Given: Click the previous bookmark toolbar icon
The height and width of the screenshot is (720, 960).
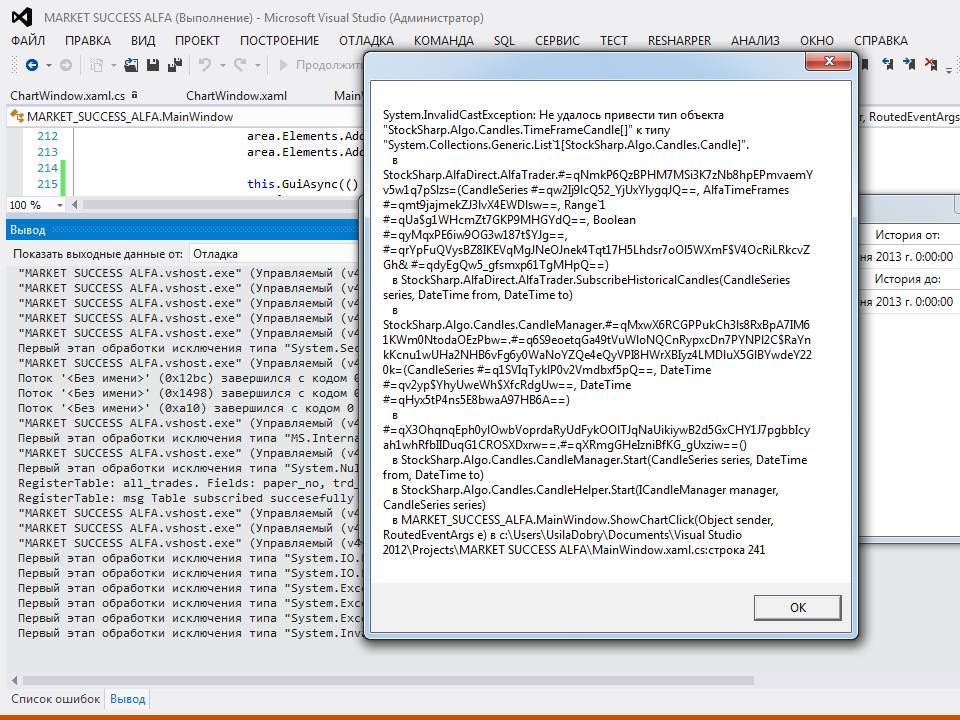Looking at the screenshot, I should click(x=887, y=64).
